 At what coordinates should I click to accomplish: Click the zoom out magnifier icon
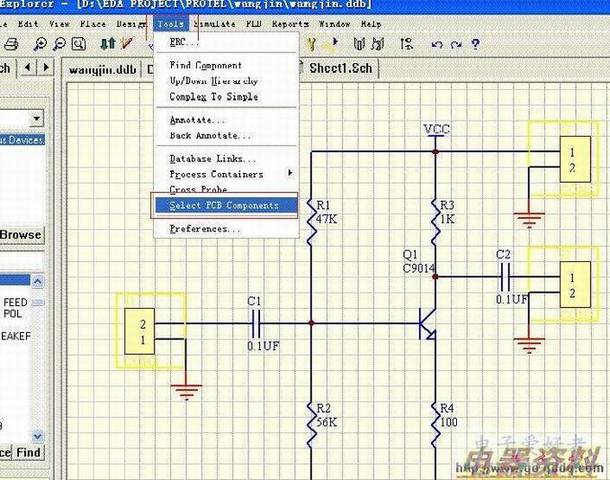click(60, 44)
